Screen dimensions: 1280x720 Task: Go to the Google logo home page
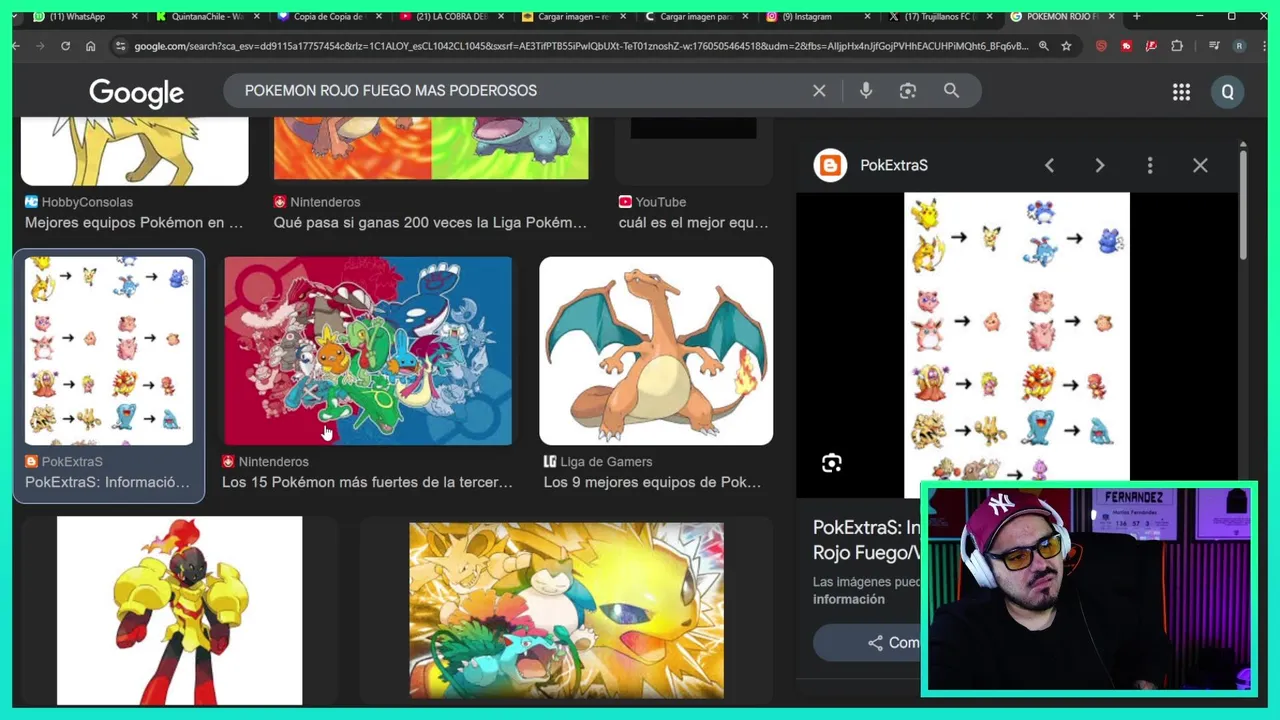(136, 93)
